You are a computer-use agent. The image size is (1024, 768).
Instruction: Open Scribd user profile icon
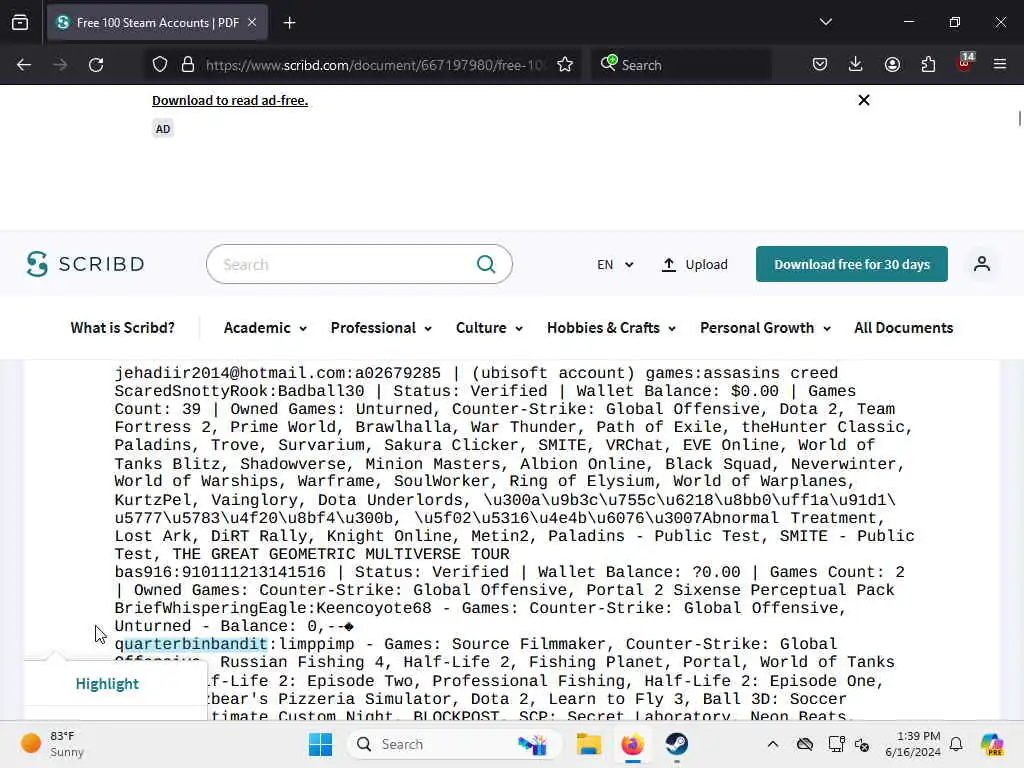tap(982, 264)
